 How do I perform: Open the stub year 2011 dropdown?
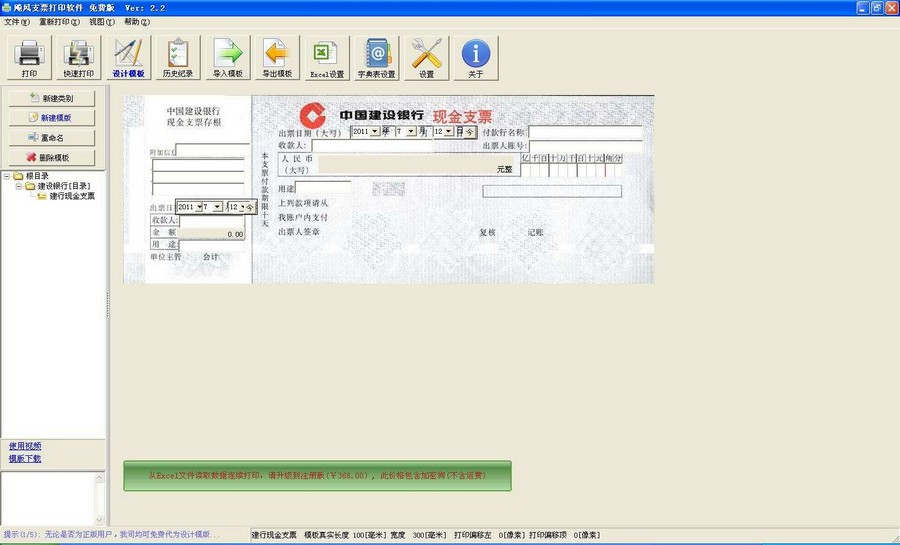tap(199, 207)
